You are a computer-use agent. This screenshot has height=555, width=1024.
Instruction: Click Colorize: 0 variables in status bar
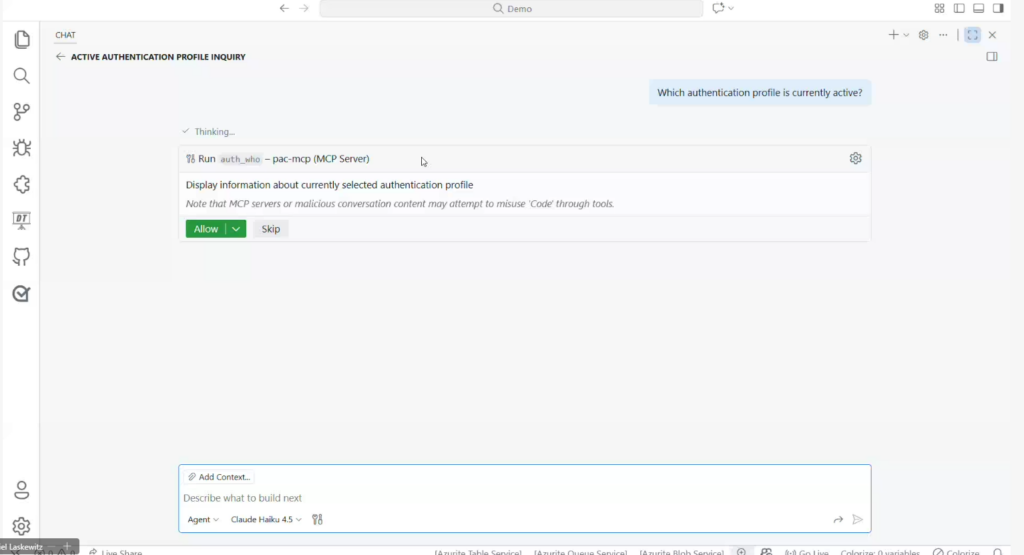point(880,552)
